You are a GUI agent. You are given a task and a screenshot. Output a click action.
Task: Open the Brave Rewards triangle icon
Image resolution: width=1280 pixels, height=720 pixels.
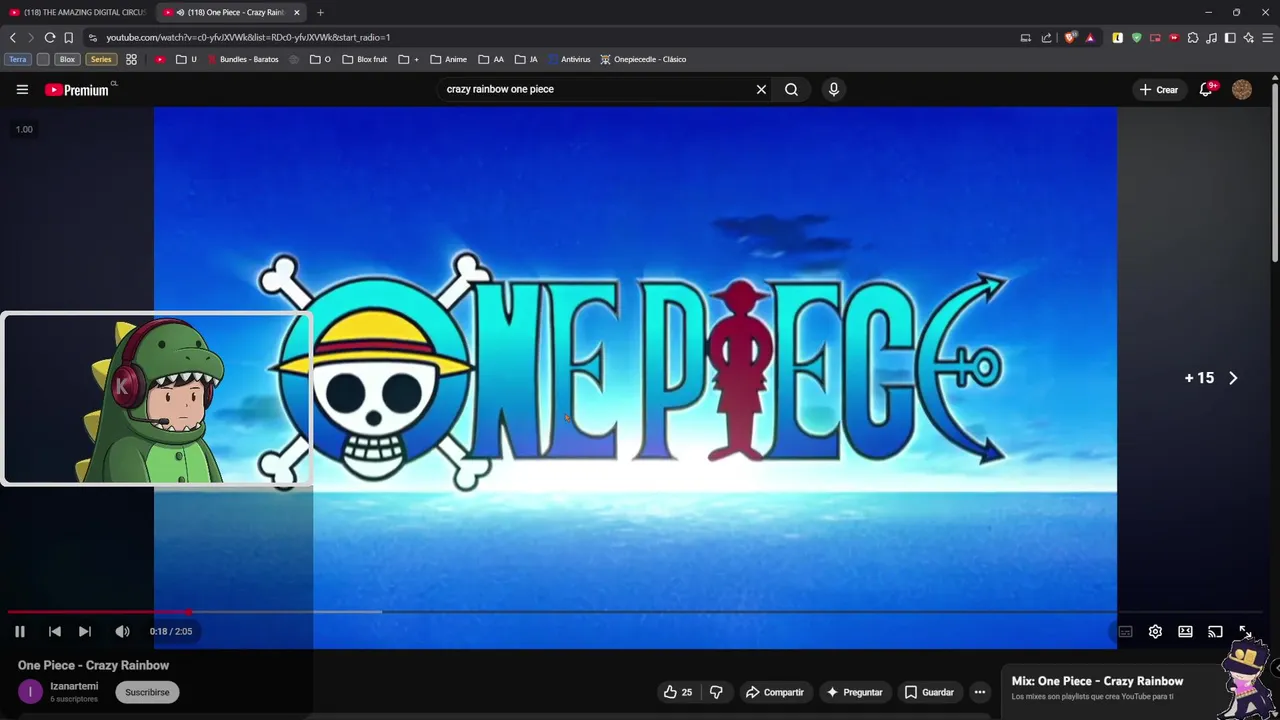(x=1090, y=37)
